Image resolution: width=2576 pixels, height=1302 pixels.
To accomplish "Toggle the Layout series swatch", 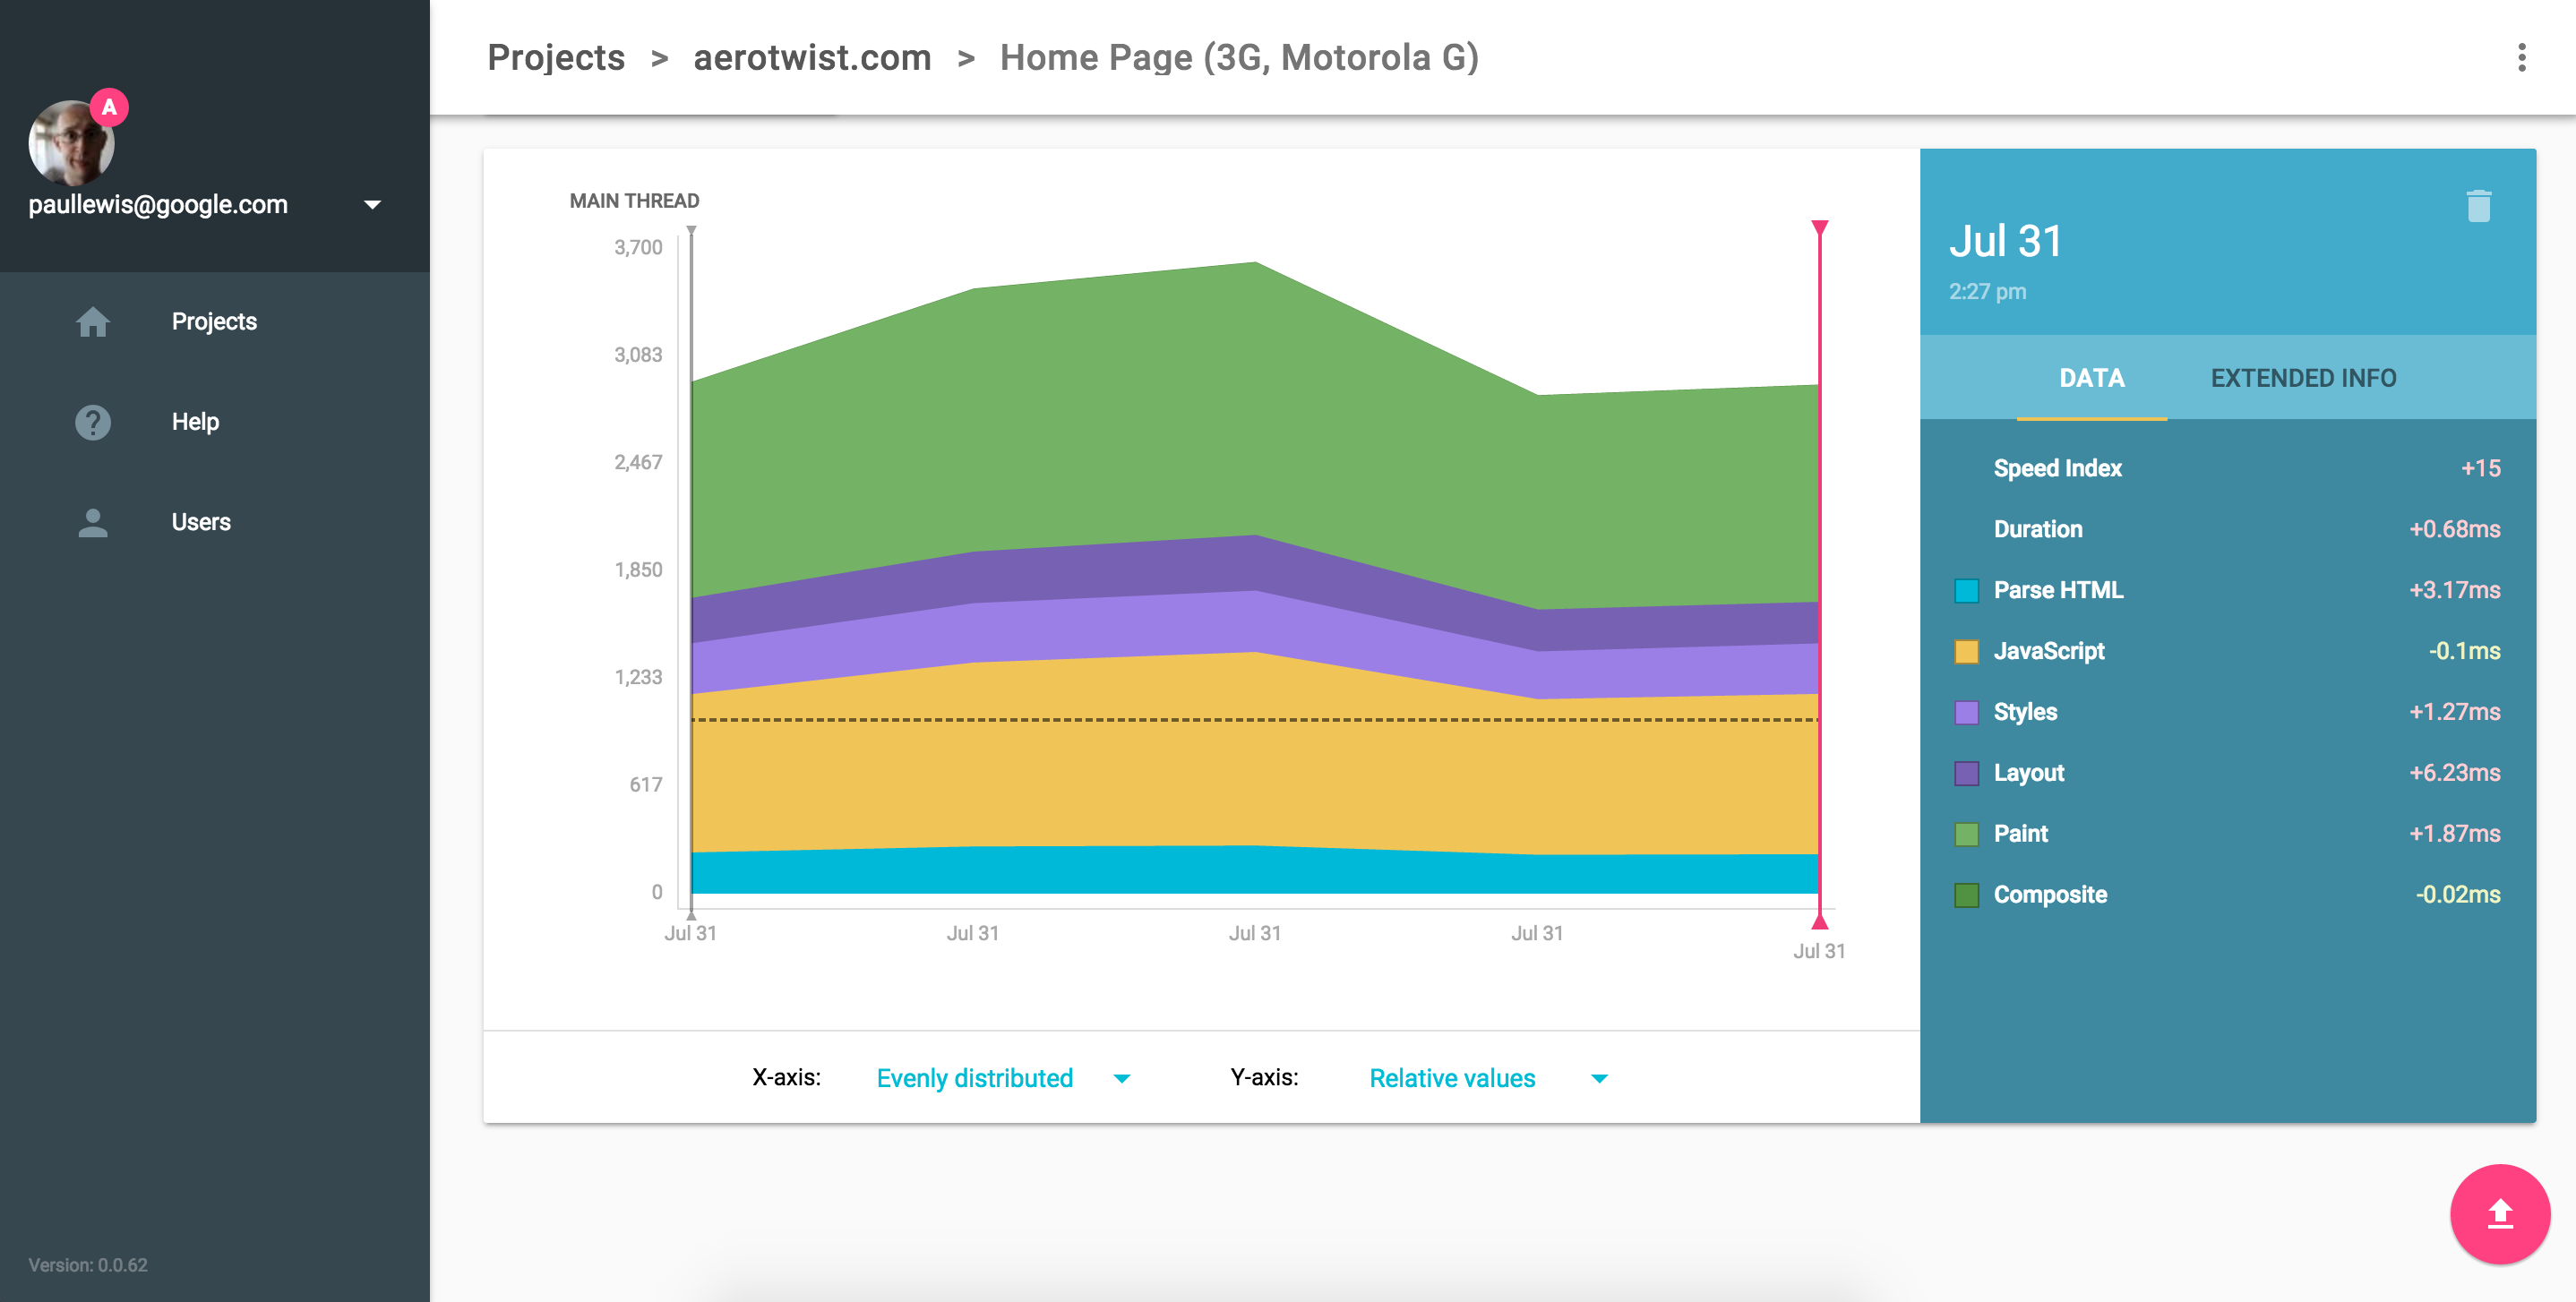I will point(1966,773).
